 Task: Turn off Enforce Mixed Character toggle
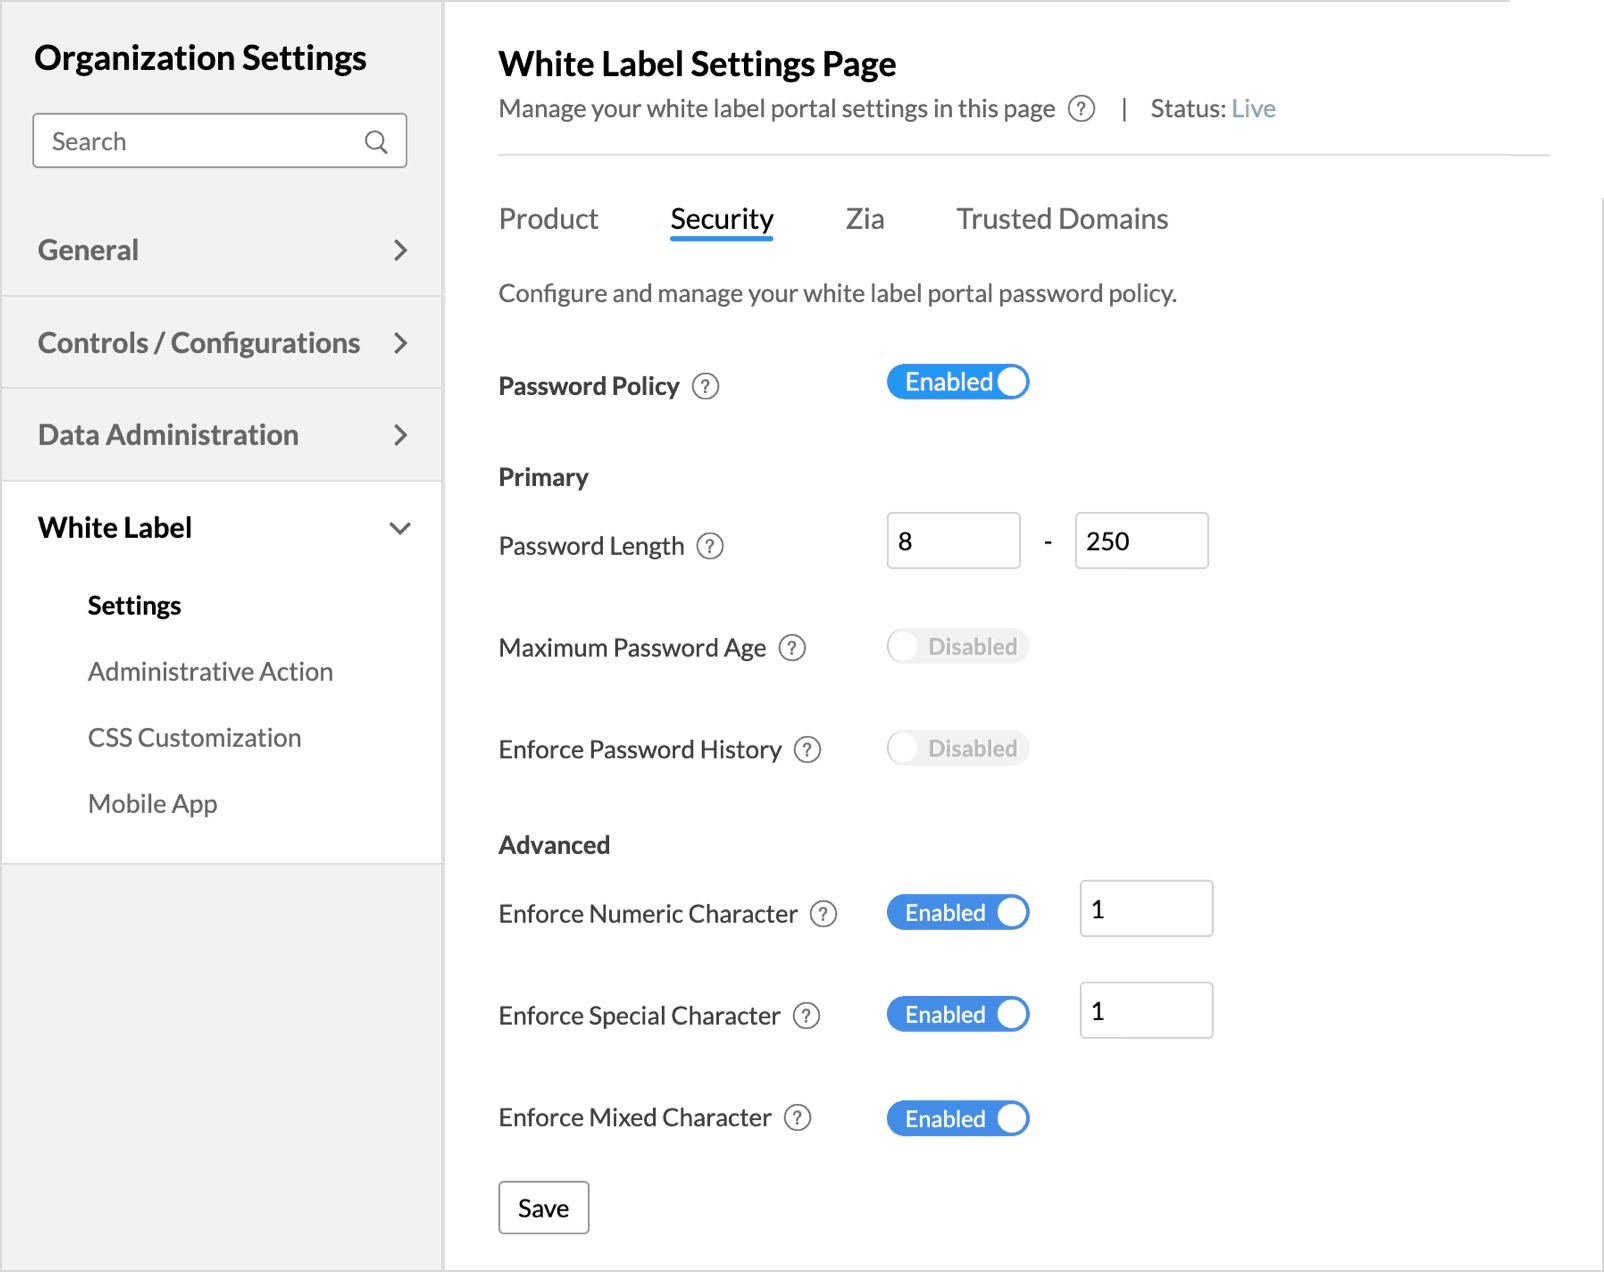957,1119
